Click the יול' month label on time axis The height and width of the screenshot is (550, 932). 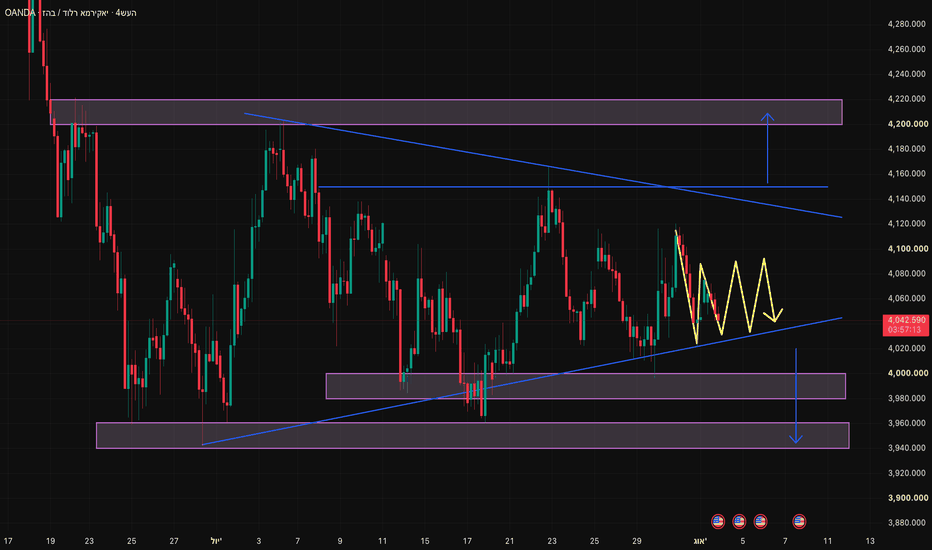coord(216,541)
